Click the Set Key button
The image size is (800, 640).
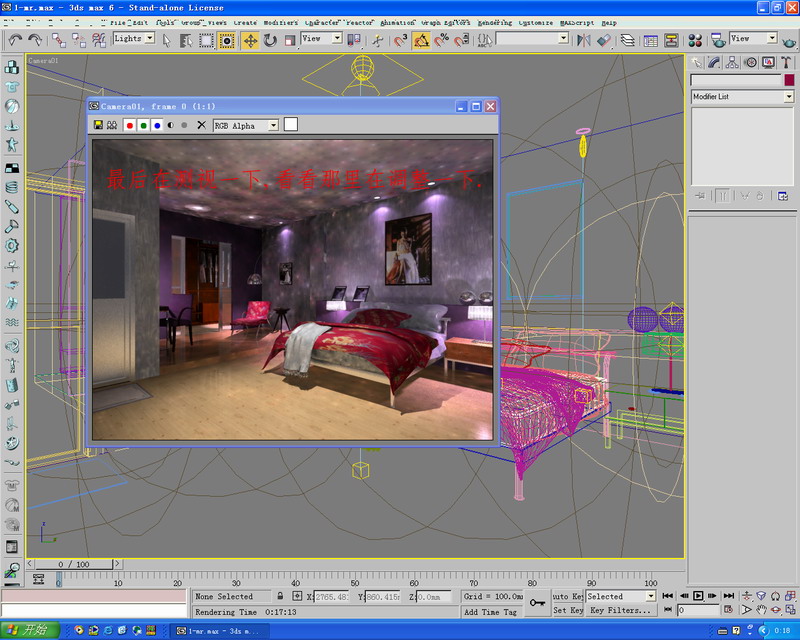568,610
